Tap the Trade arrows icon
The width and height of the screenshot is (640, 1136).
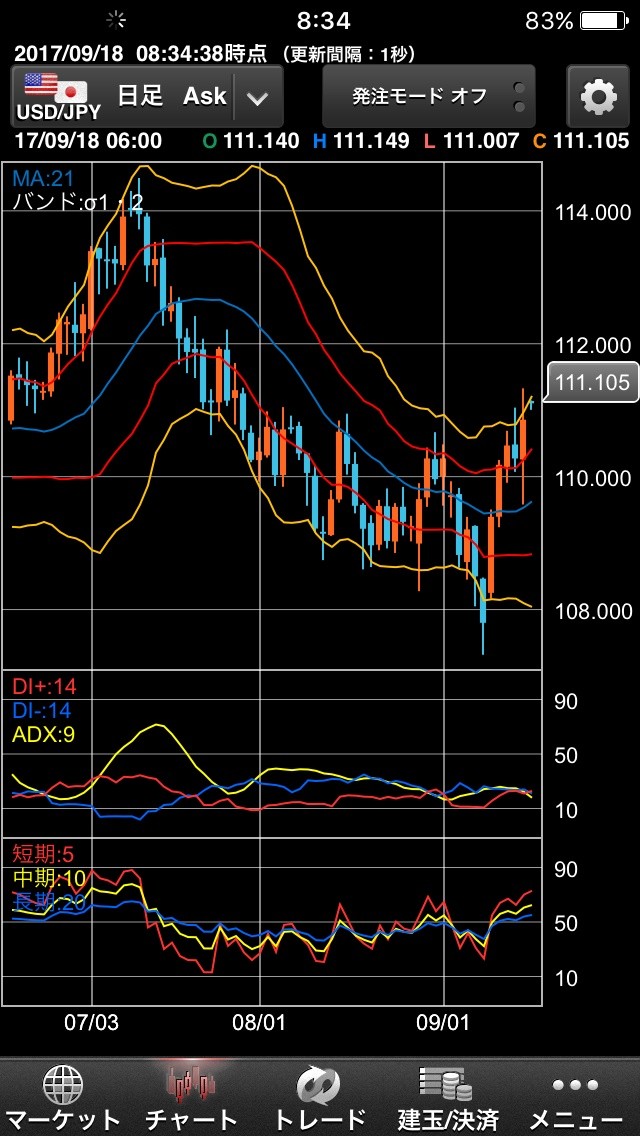(x=319, y=1085)
